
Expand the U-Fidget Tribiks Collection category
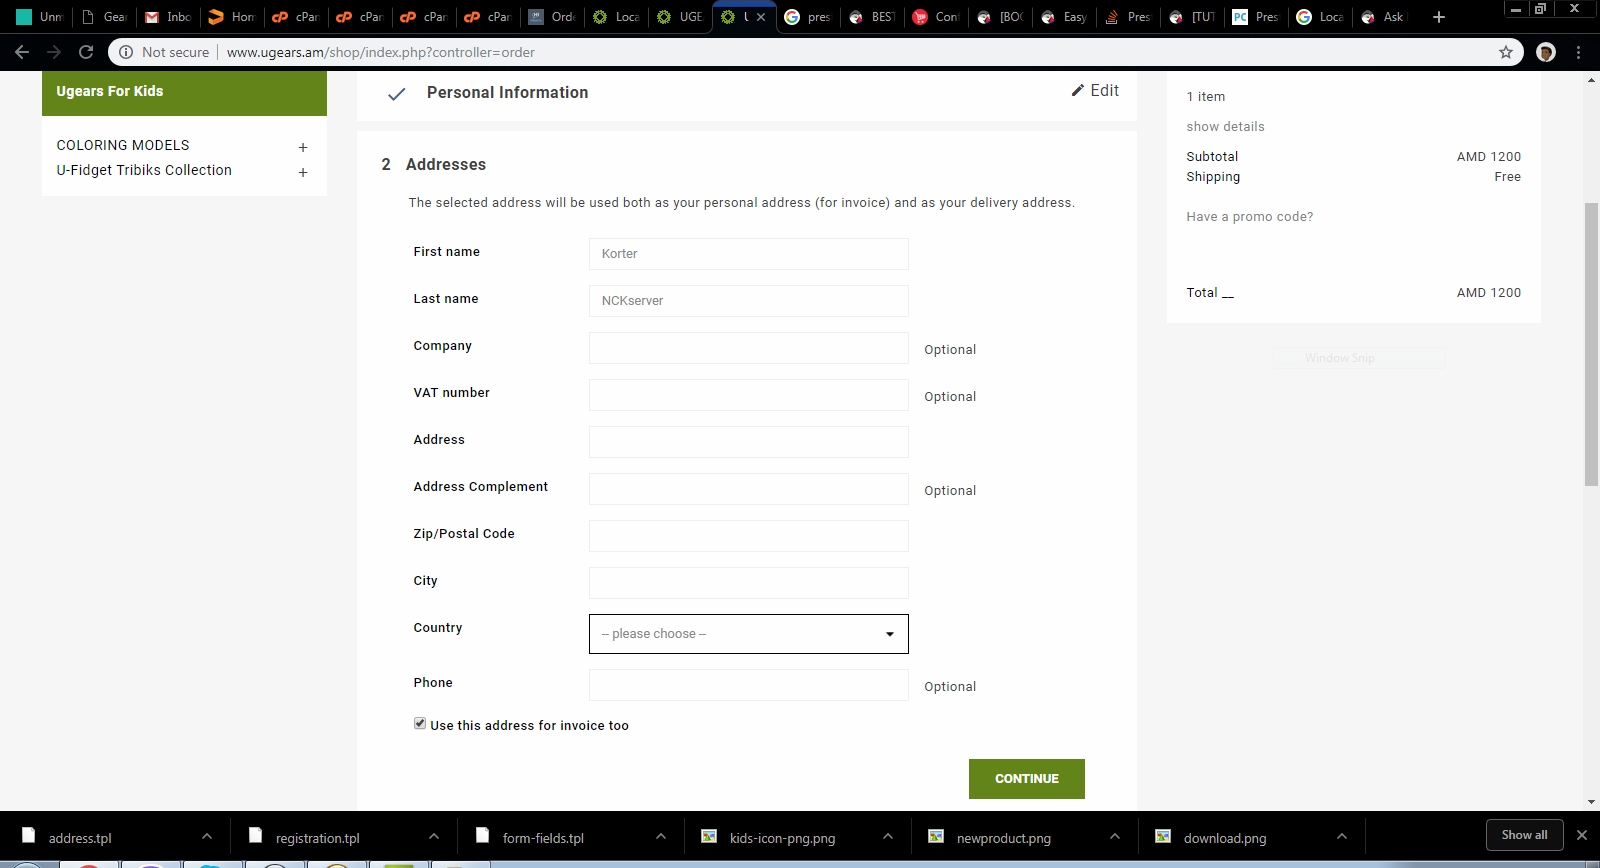coord(303,172)
